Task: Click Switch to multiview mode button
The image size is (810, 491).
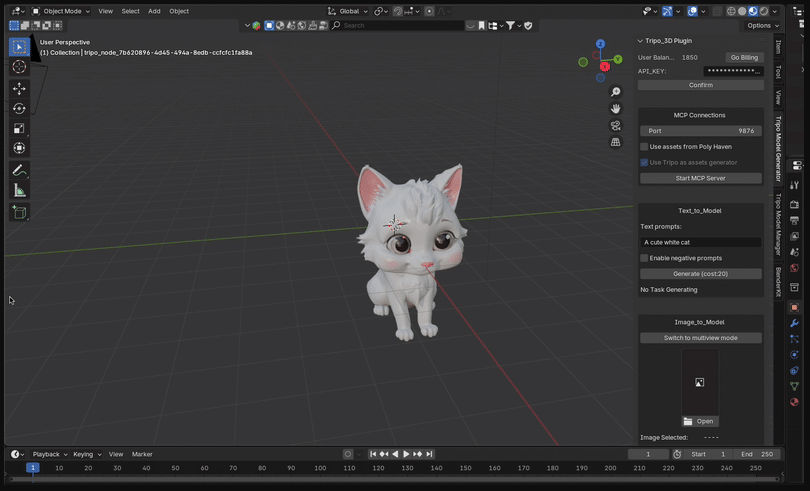Action: point(700,338)
